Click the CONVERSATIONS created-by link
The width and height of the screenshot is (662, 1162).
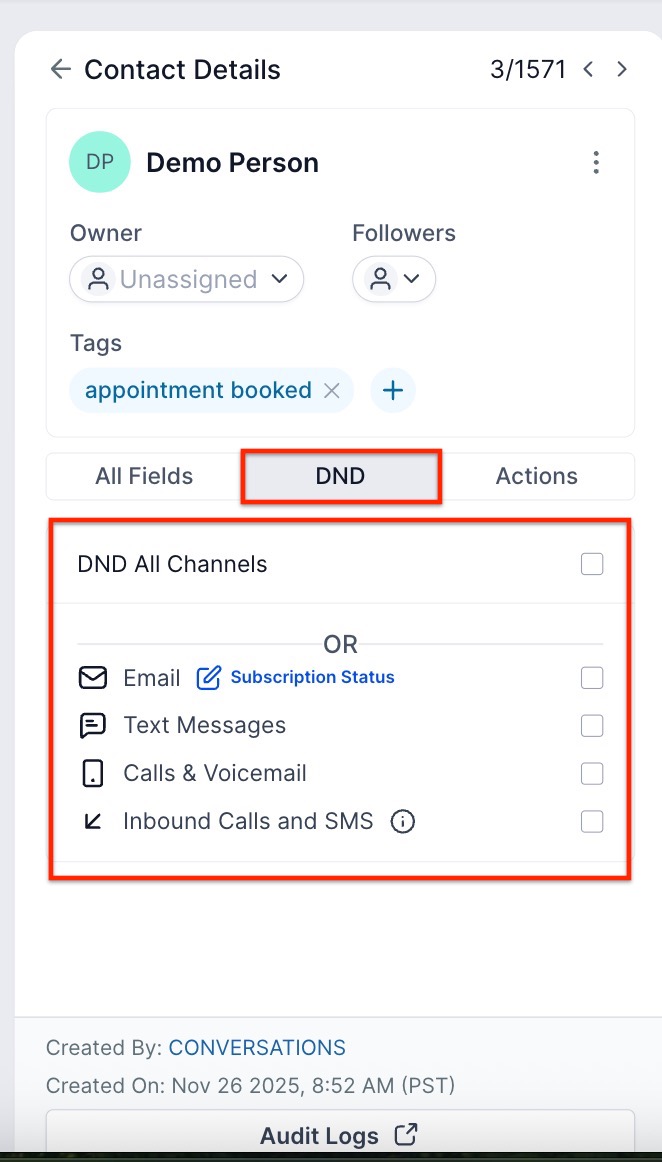257,1048
